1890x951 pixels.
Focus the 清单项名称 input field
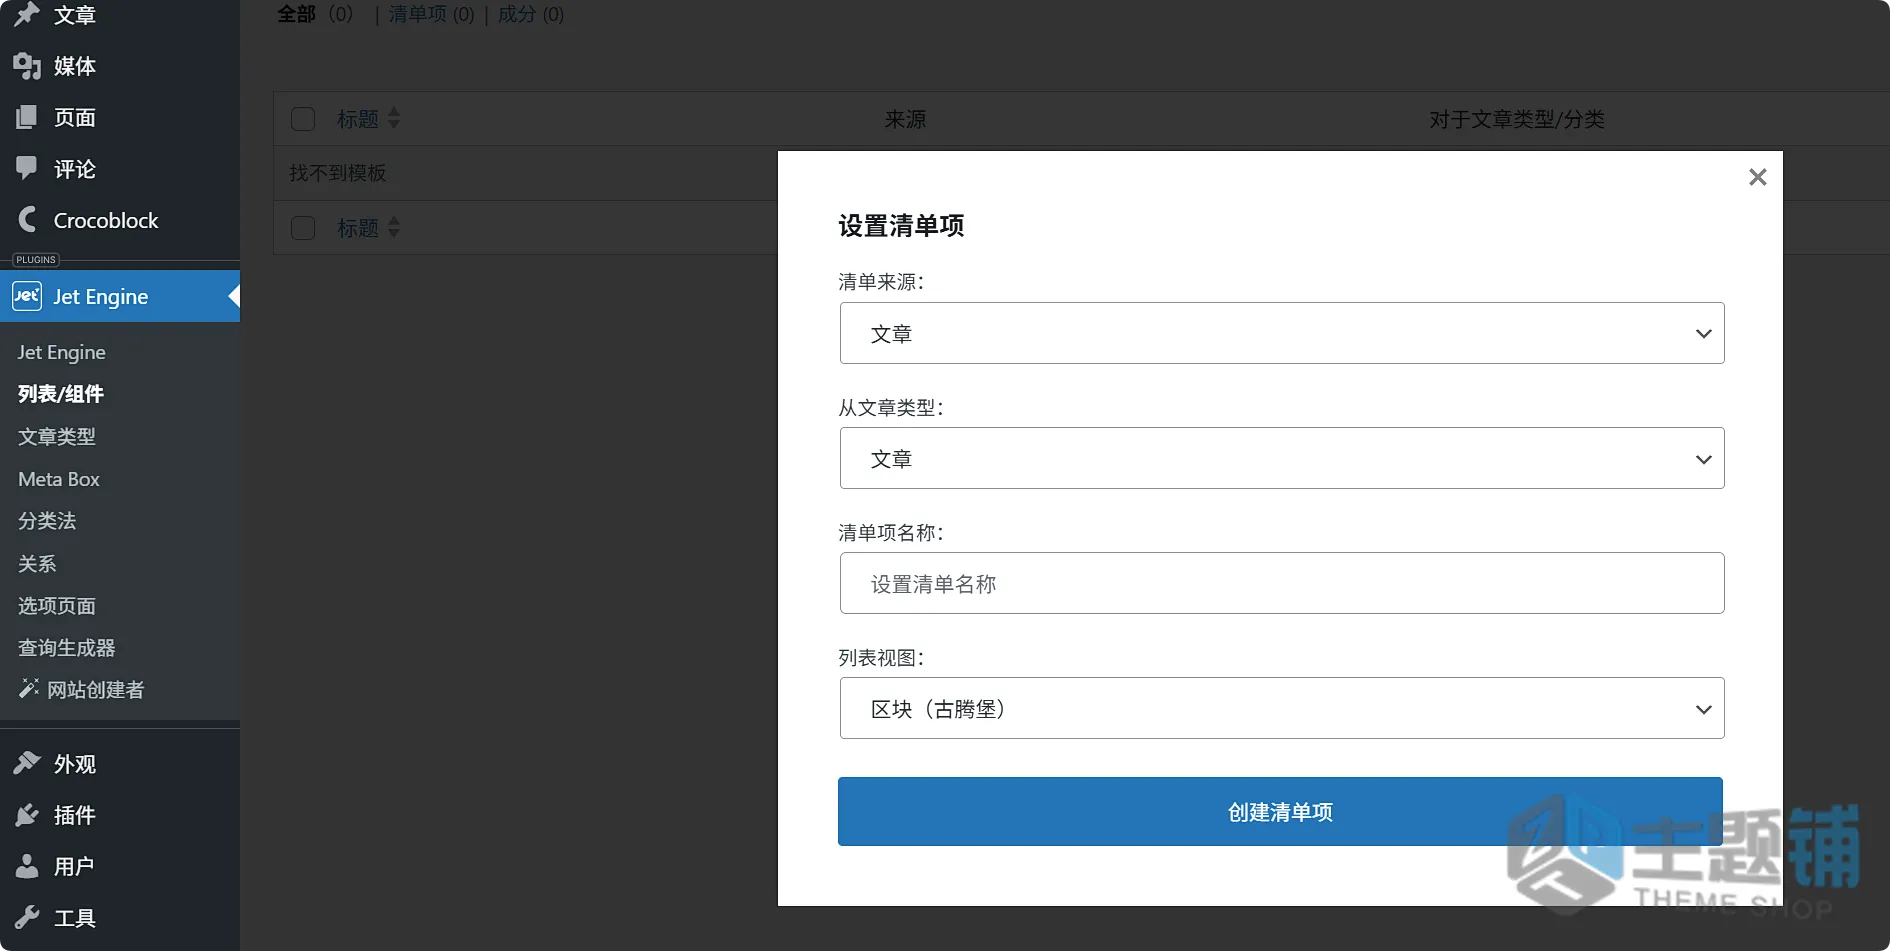1282,583
